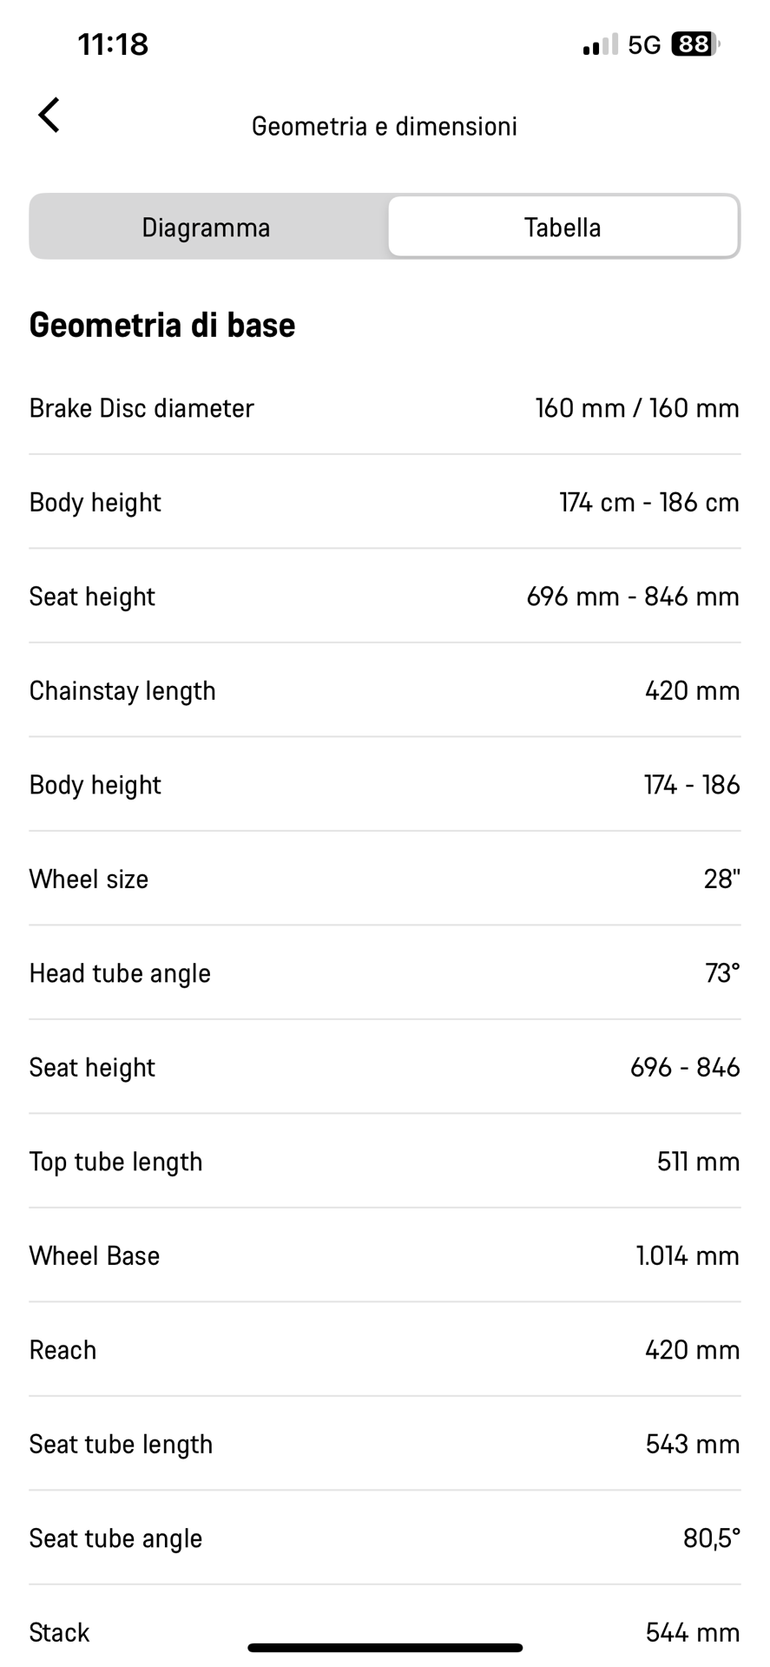Select the Top tube length row

385,1162
